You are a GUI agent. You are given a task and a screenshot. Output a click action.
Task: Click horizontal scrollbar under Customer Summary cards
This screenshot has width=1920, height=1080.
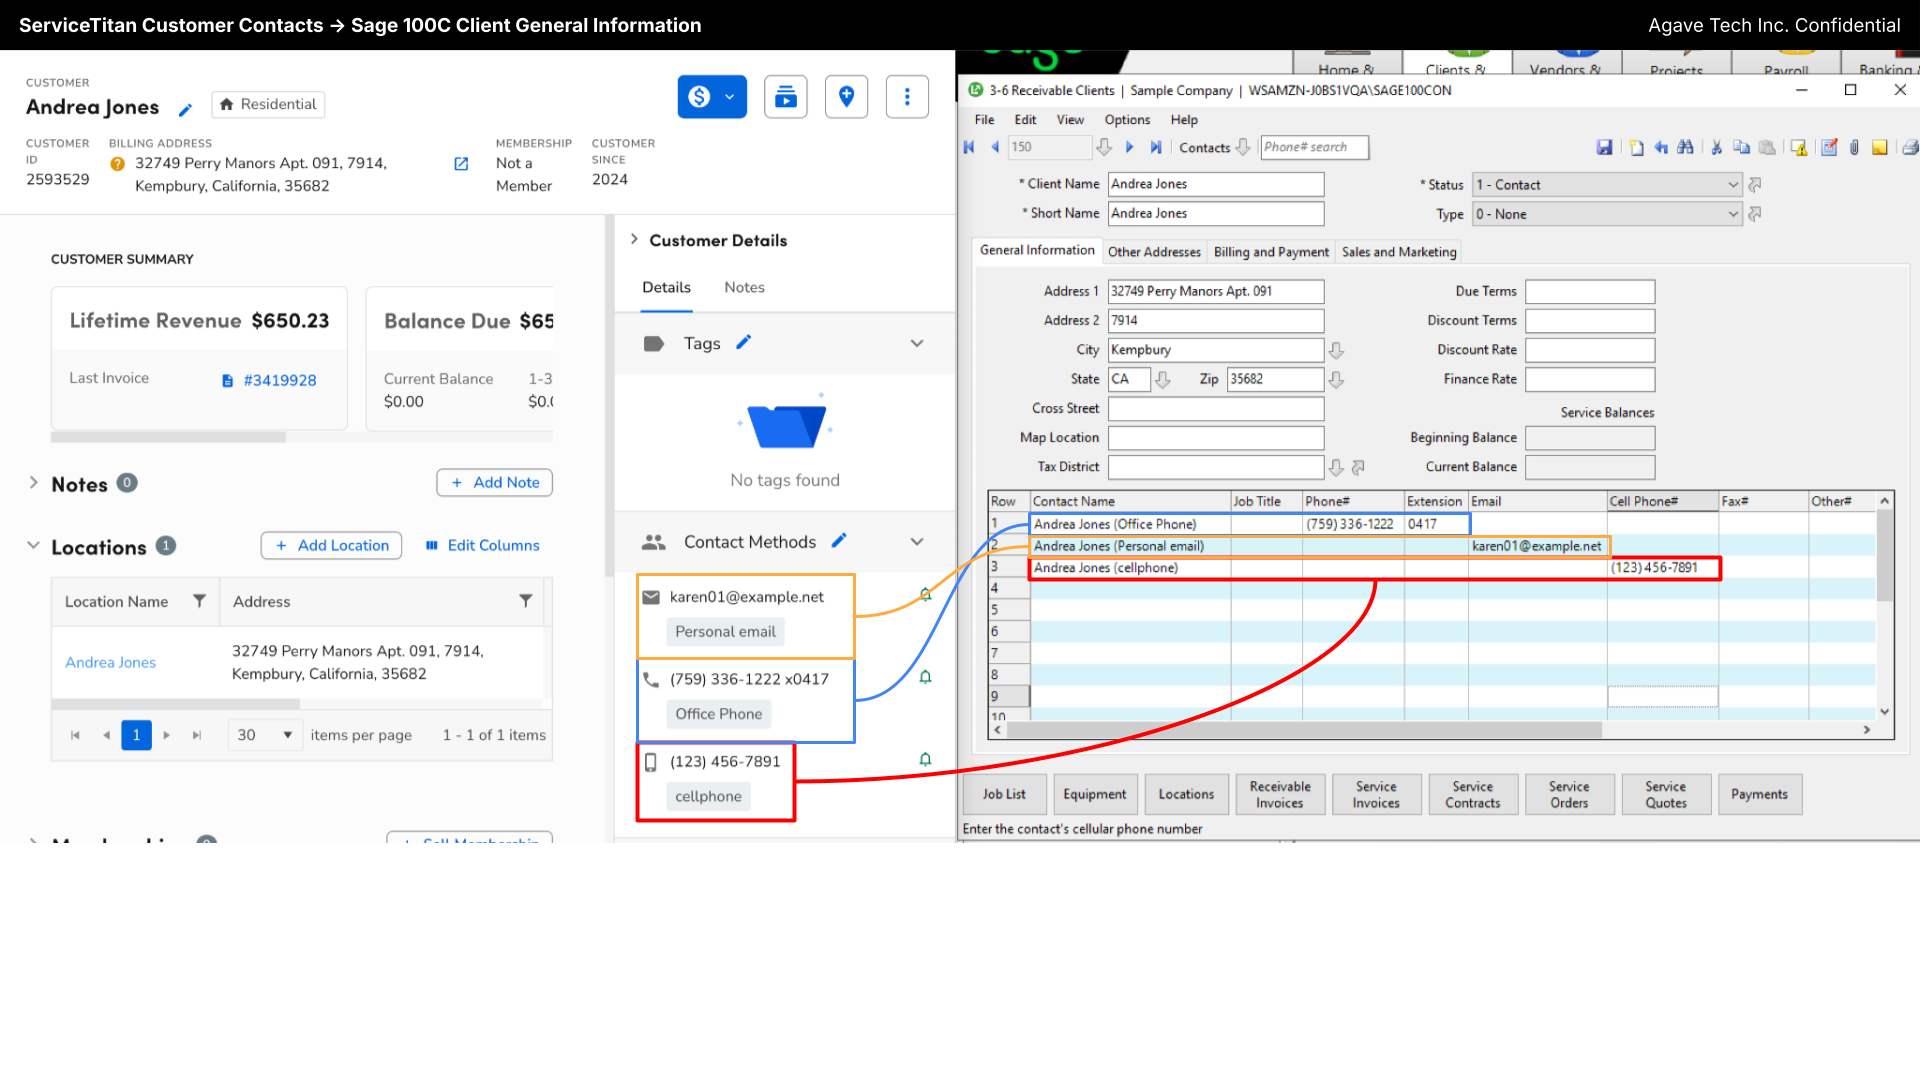(169, 437)
